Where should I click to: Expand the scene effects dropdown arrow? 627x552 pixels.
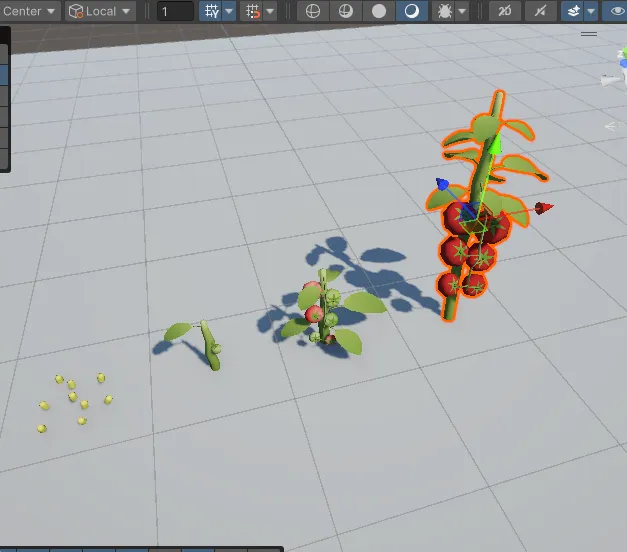tap(591, 11)
